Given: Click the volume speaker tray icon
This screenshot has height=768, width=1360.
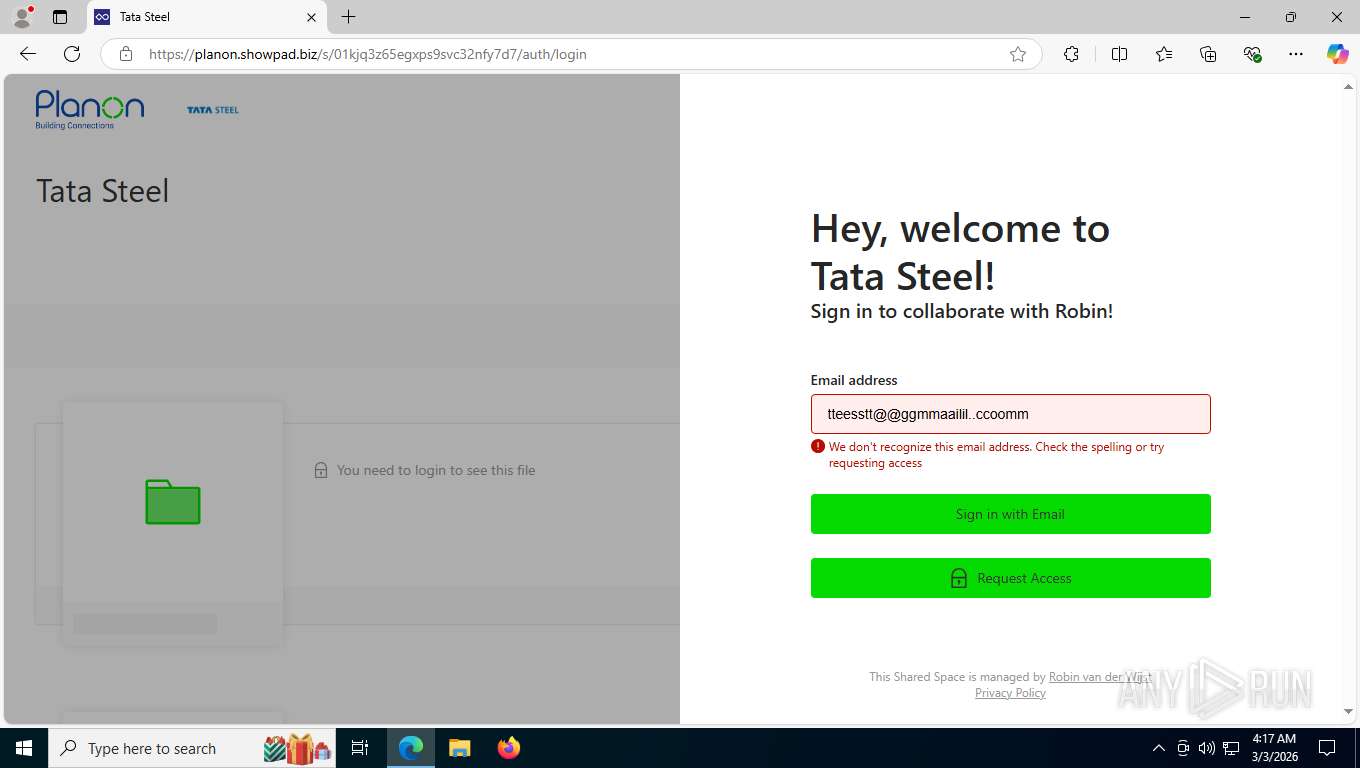Looking at the screenshot, I should click(1207, 748).
